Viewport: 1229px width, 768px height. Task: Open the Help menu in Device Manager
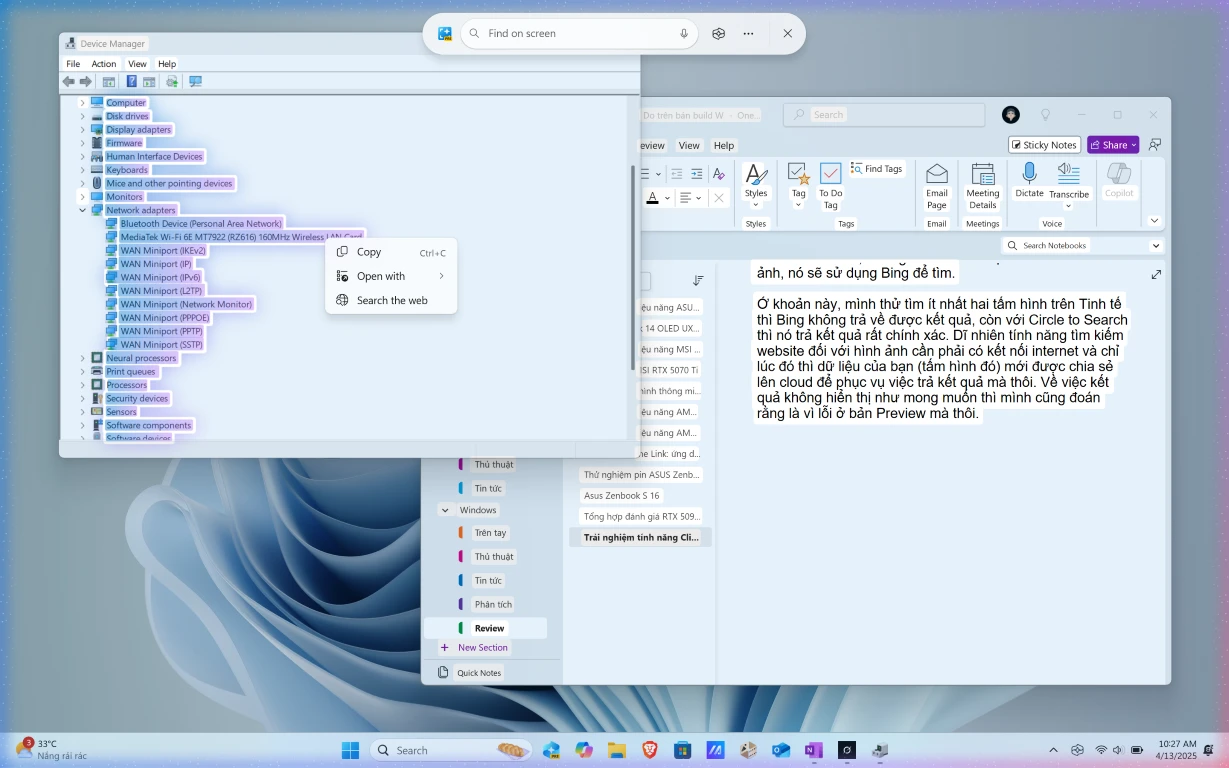coord(167,64)
